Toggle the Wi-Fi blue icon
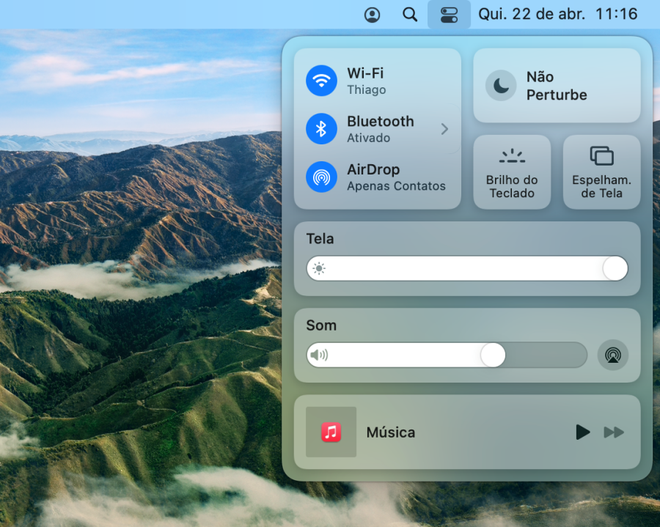The image size is (660, 527). coord(321,80)
